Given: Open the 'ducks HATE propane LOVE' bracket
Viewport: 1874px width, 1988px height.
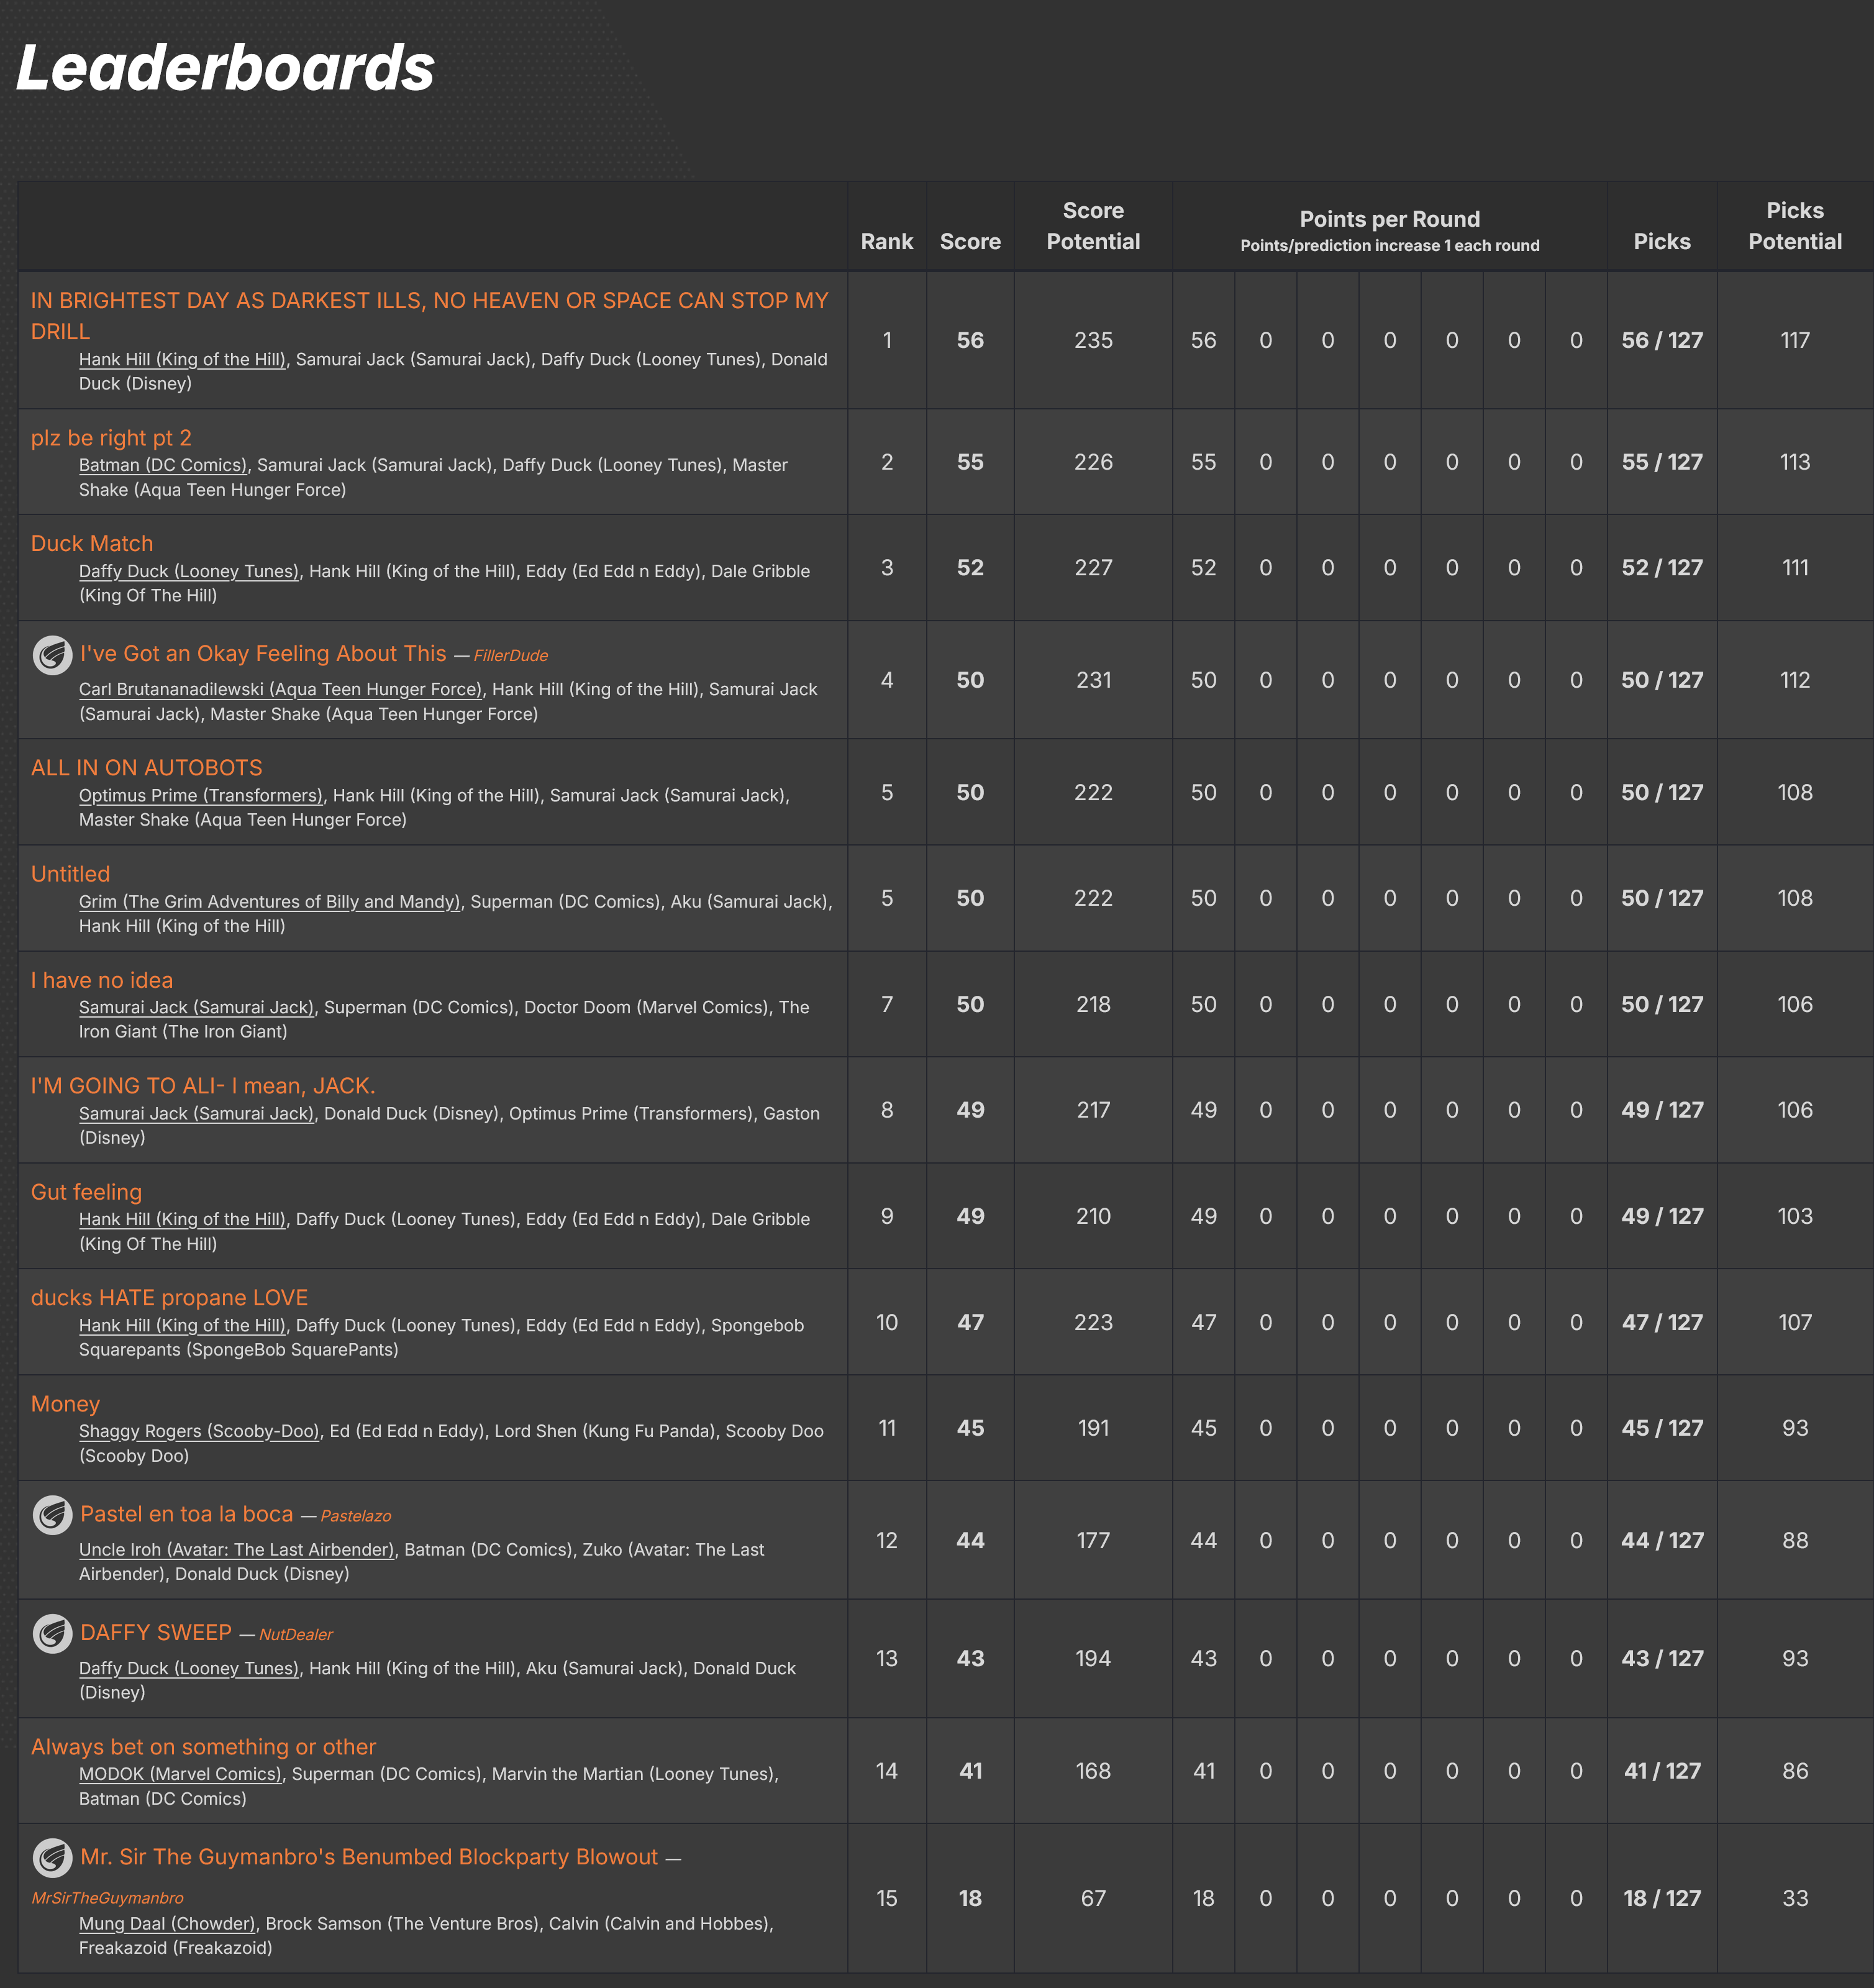Looking at the screenshot, I should click(x=169, y=1298).
